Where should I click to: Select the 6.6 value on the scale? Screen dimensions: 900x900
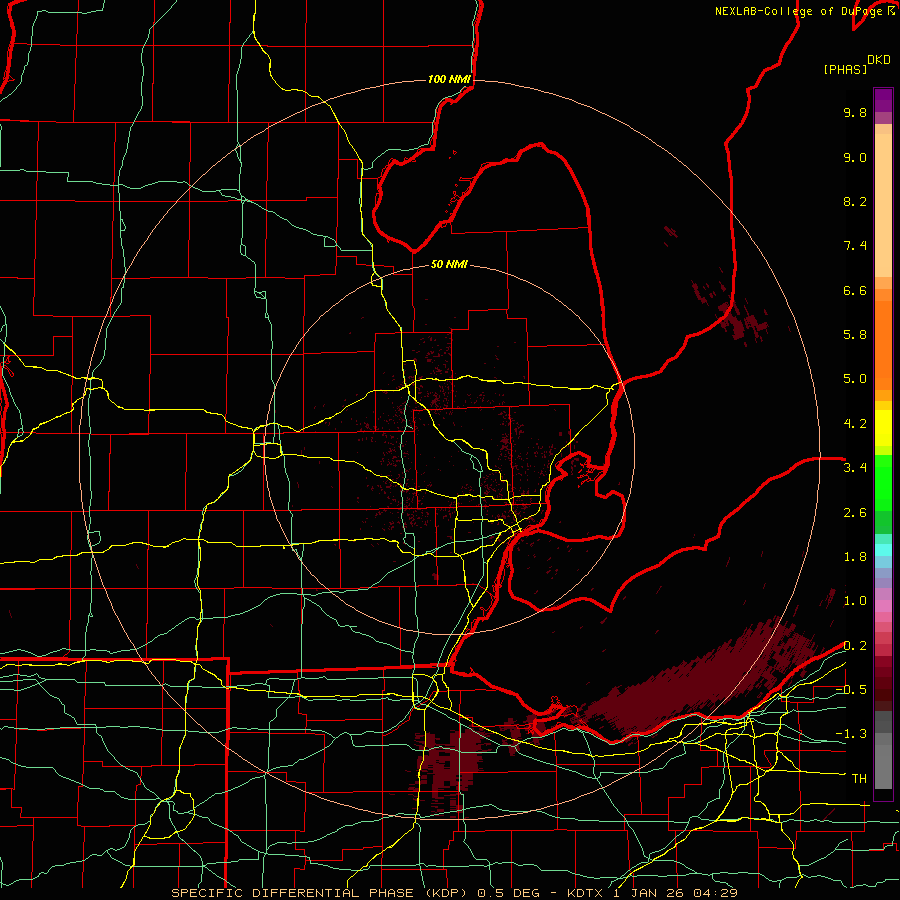(x=855, y=290)
